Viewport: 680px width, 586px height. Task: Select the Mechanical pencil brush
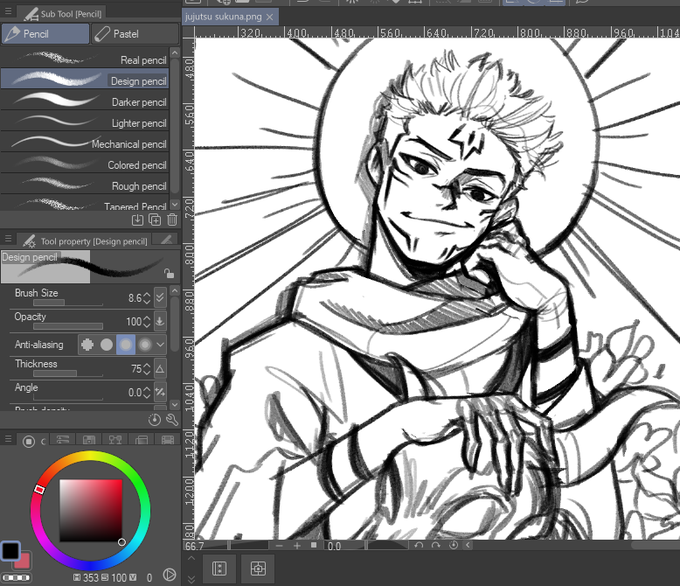click(85, 142)
